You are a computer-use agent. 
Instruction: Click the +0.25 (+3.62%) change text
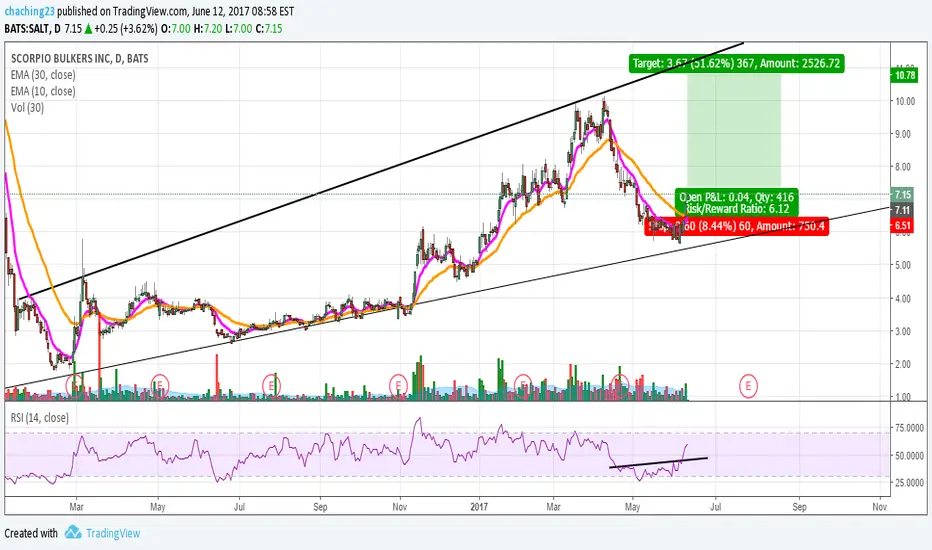pyautogui.click(x=126, y=29)
